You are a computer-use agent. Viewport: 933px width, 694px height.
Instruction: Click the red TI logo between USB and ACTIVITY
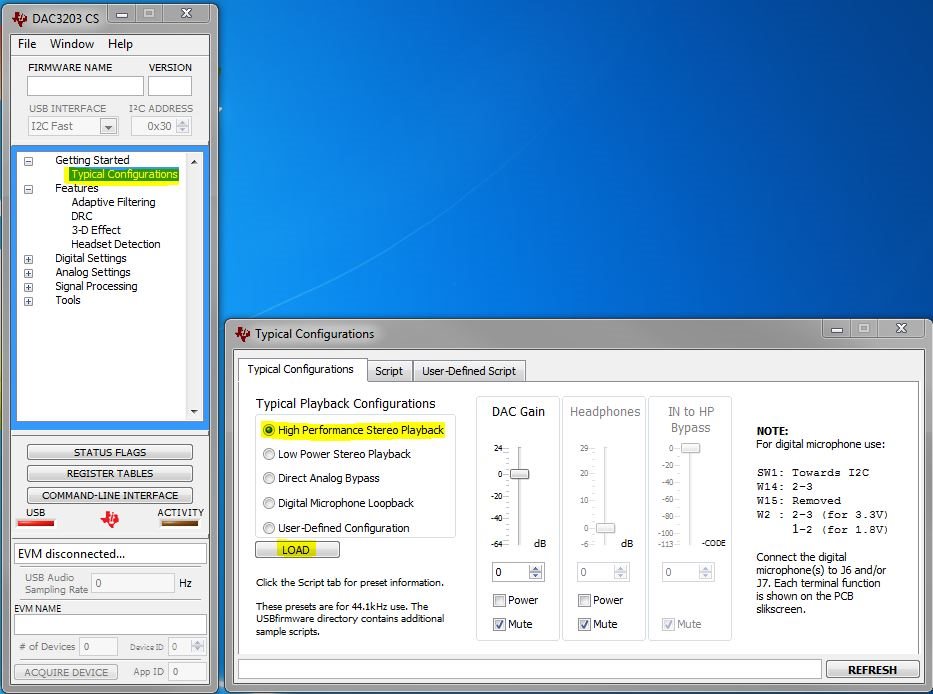(x=109, y=520)
